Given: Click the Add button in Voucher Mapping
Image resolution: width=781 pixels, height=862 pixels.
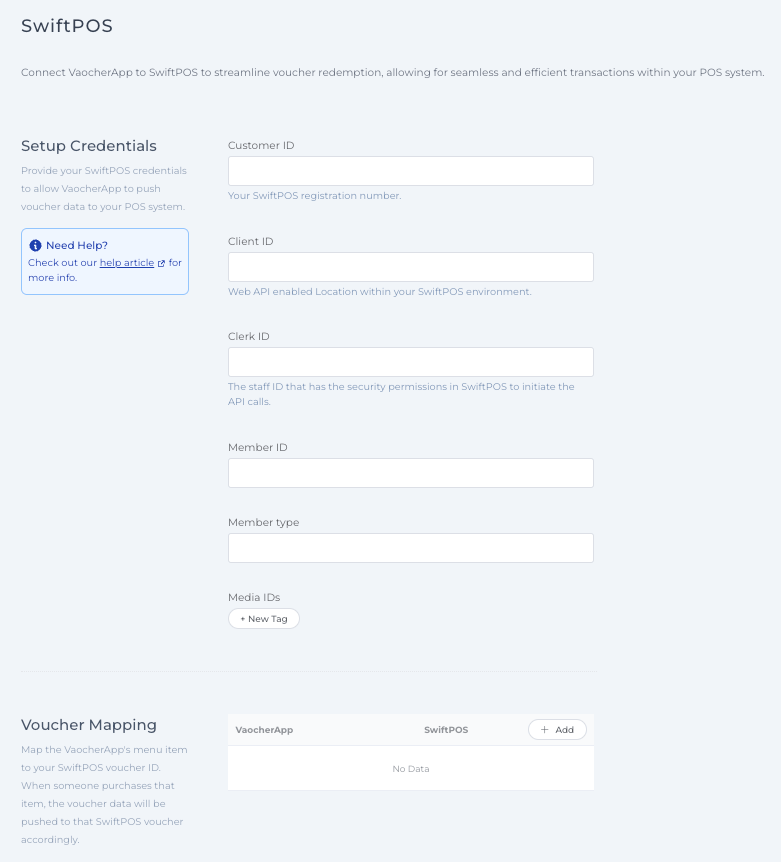Looking at the screenshot, I should tap(557, 729).
